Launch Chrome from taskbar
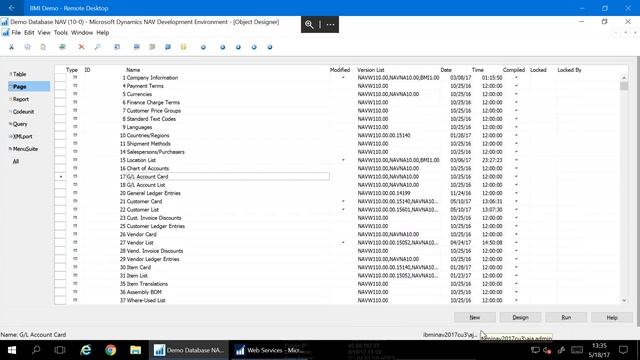The image size is (640, 360). click(x=111, y=350)
